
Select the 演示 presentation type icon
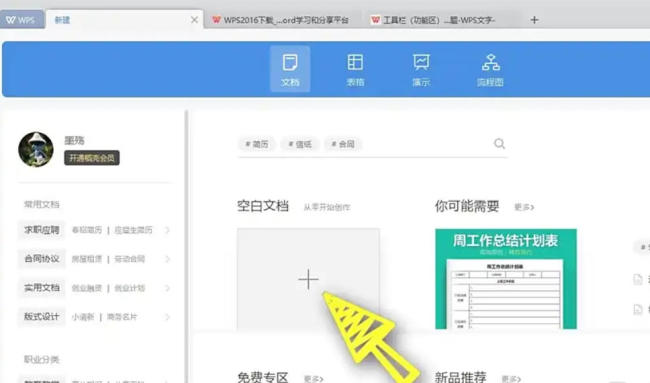pos(421,69)
